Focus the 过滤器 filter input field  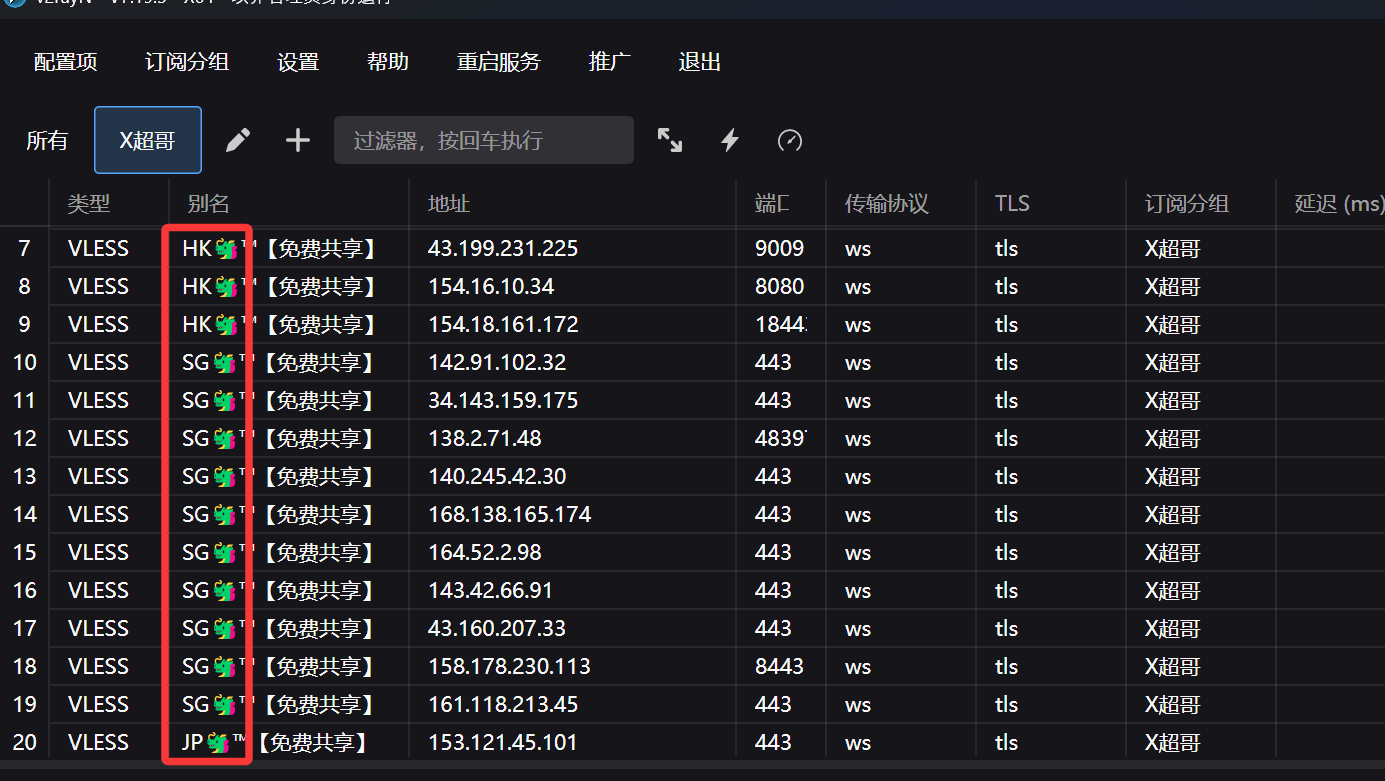coord(484,140)
